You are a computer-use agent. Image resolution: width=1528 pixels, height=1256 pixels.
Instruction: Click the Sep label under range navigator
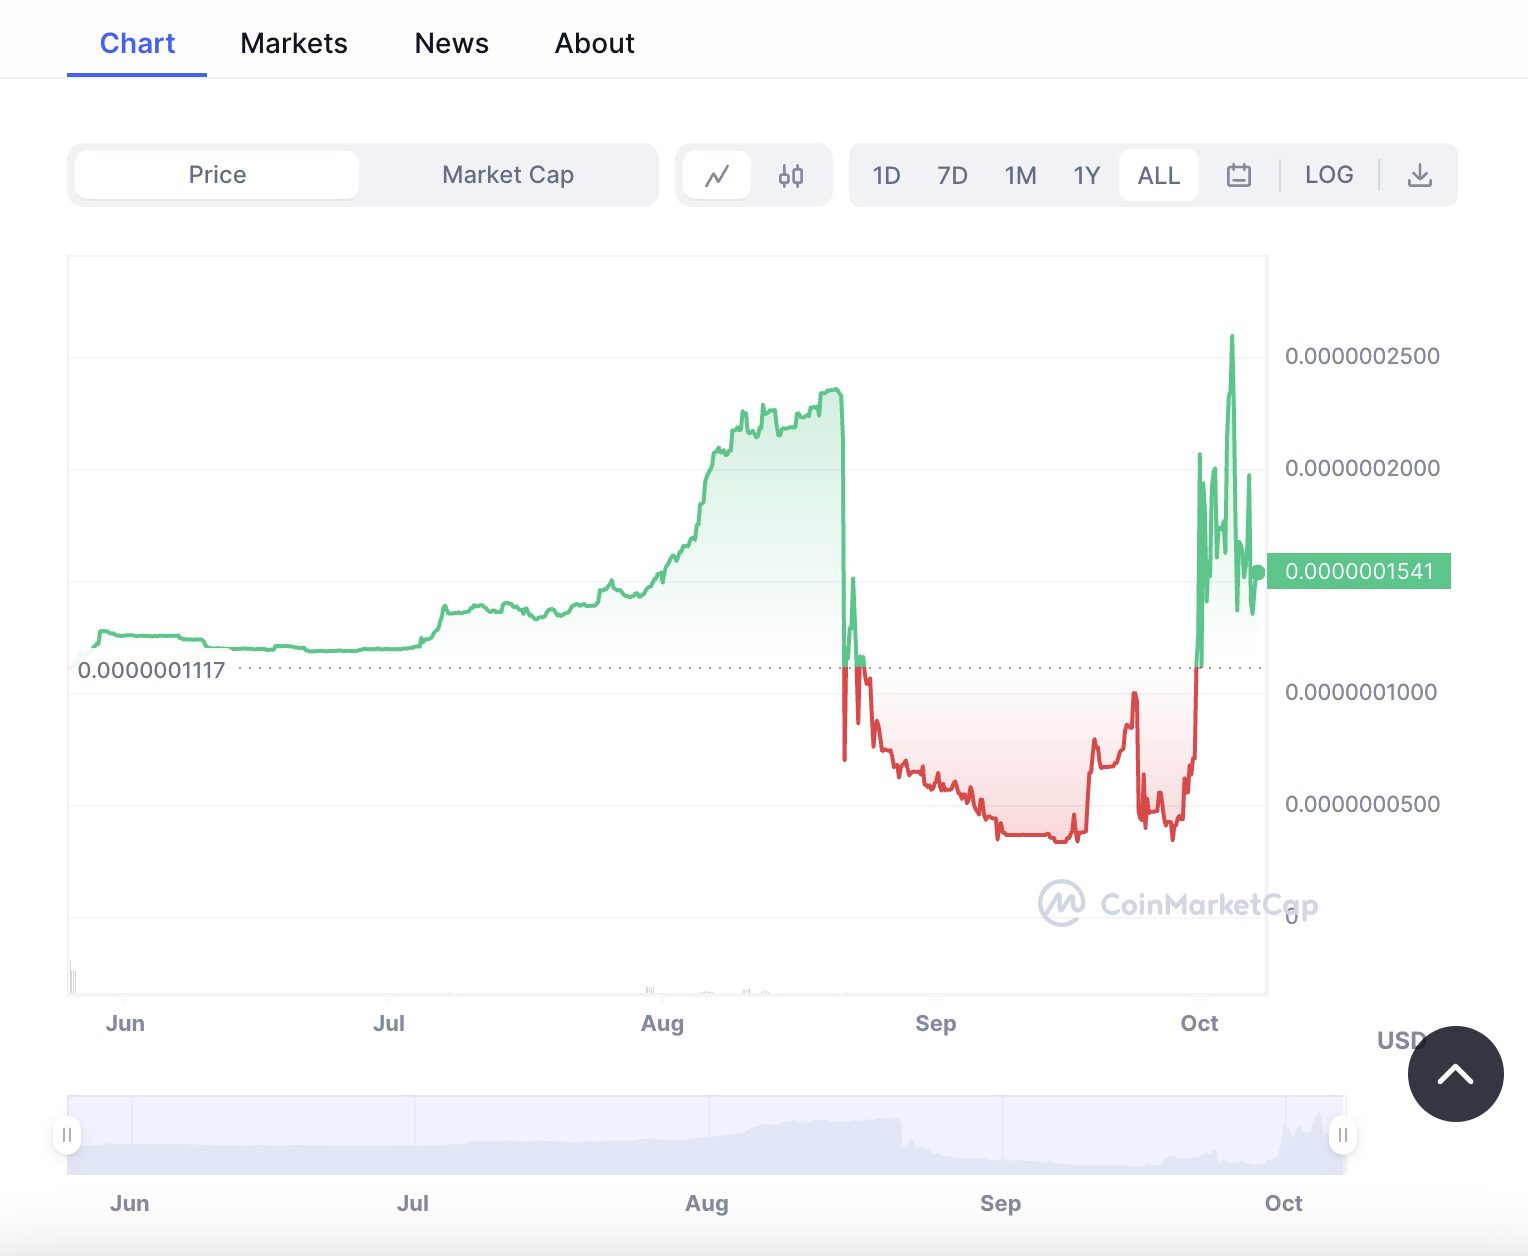(1001, 1203)
